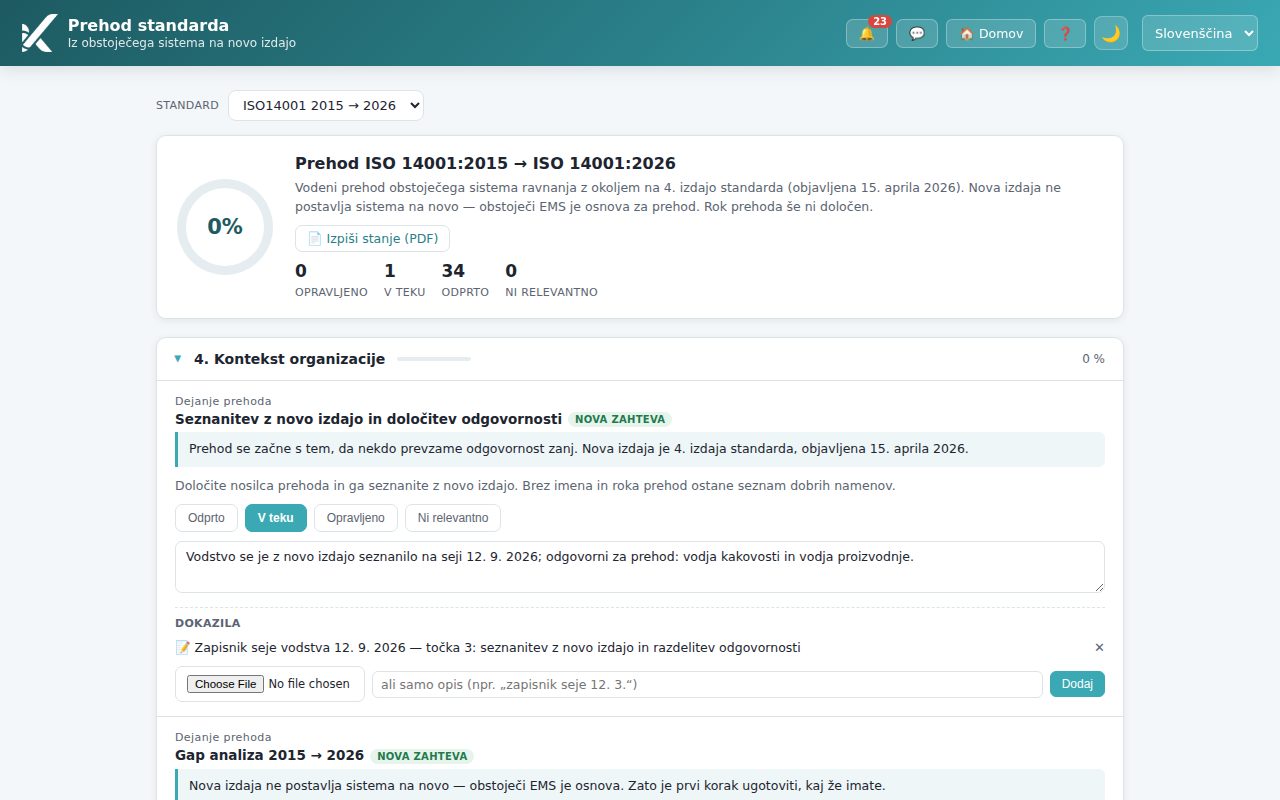Click the Kontekst organizacije section progress bar
The height and width of the screenshot is (800, 1280).
tap(434, 359)
